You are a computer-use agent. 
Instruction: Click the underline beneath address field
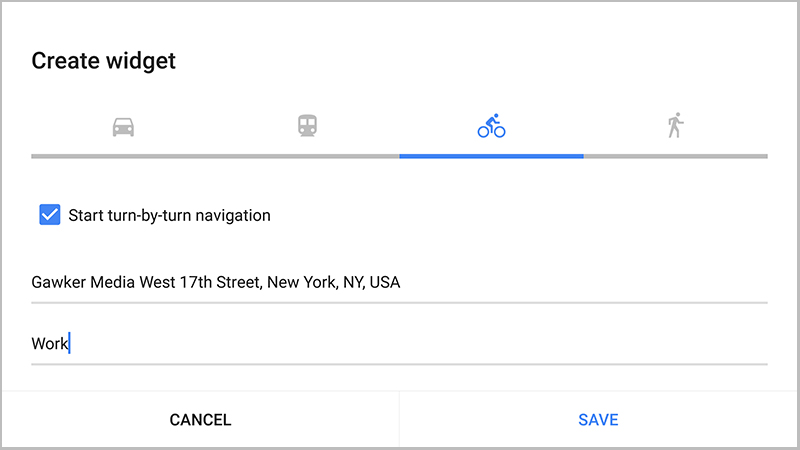pyautogui.click(x=399, y=303)
